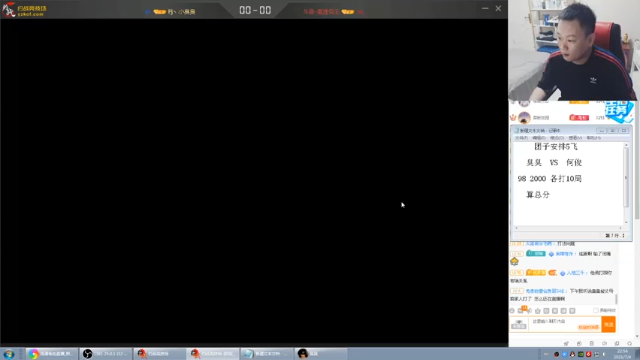The width and height of the screenshot is (640, 360).
Task: Click the speaker volume icon in the bottom toolbar
Action: pyautogui.click(x=604, y=344)
